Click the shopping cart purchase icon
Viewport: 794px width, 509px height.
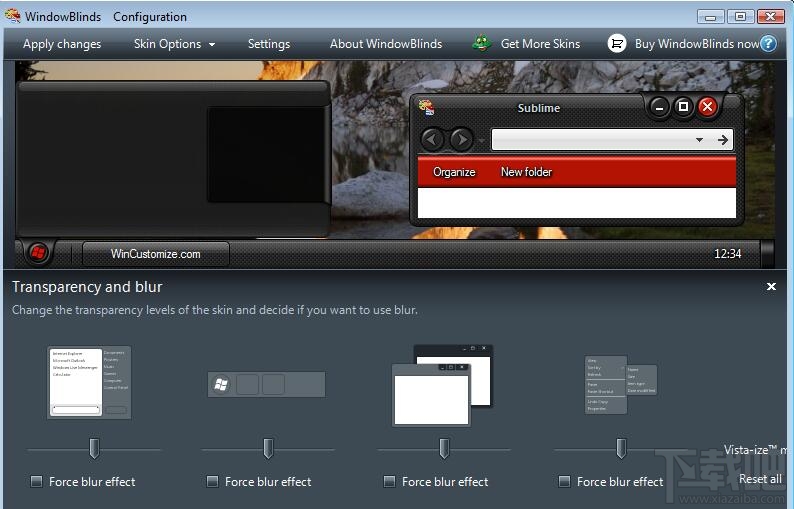pyautogui.click(x=616, y=44)
